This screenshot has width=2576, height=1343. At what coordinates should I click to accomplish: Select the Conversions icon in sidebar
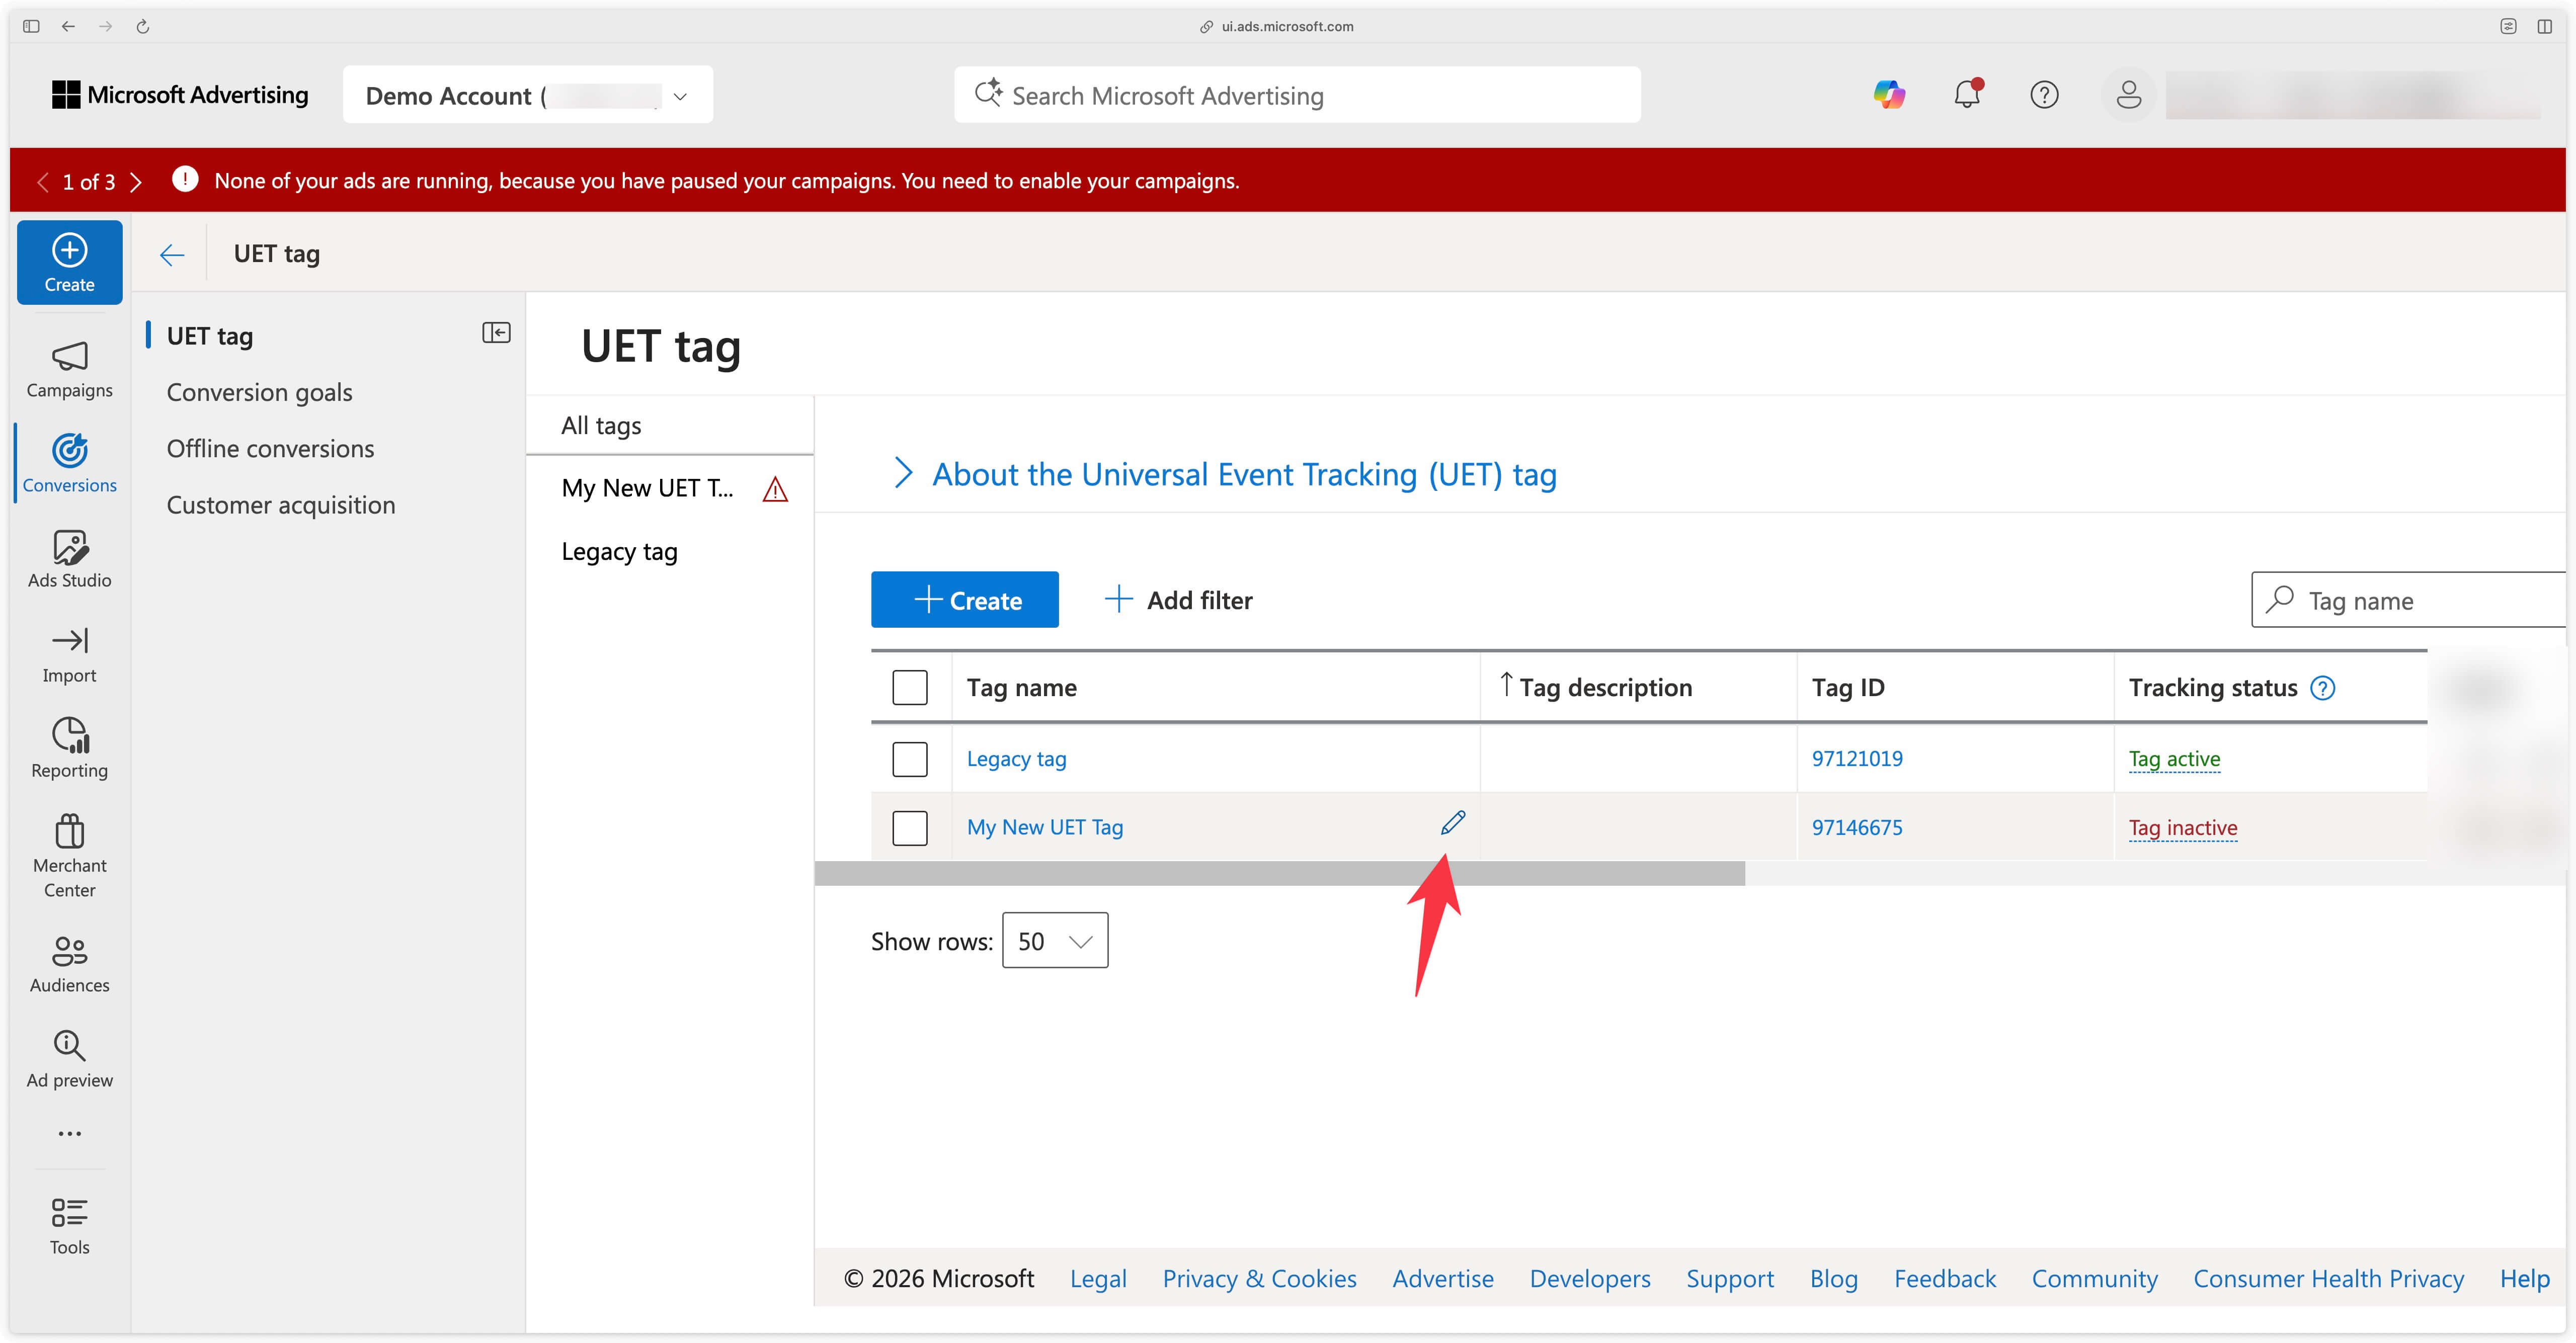[x=69, y=451]
